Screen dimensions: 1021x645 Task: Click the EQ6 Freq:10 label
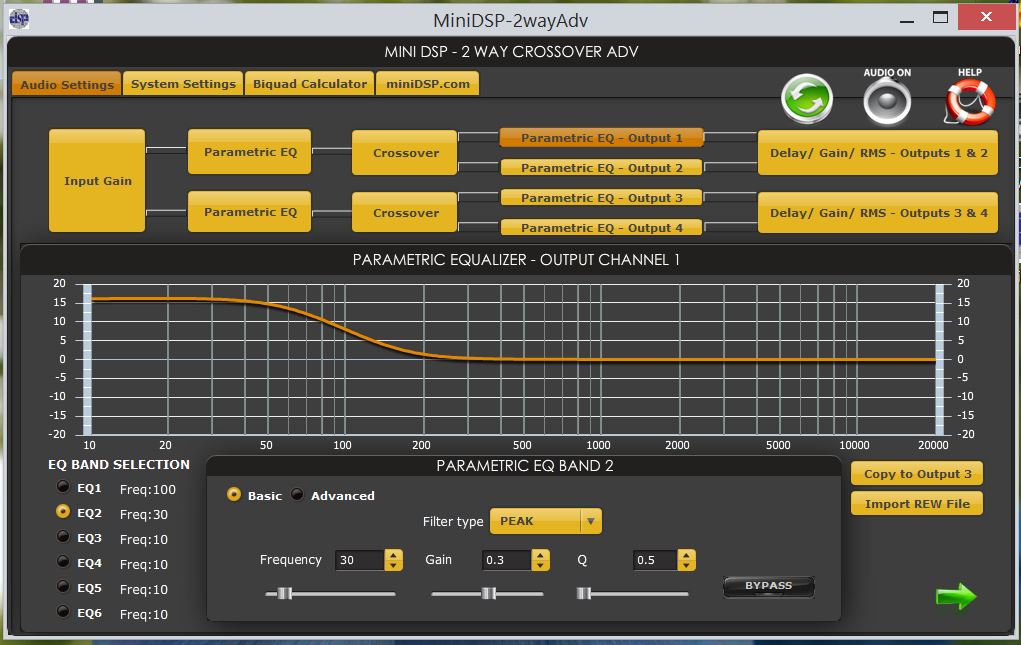pos(144,614)
